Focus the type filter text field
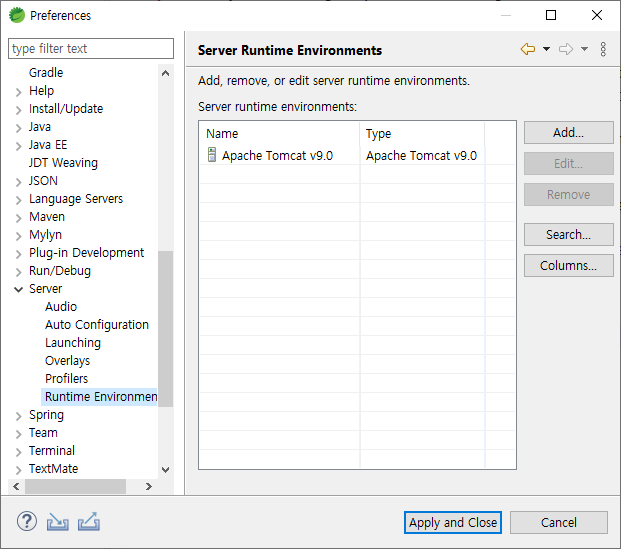 click(91, 48)
